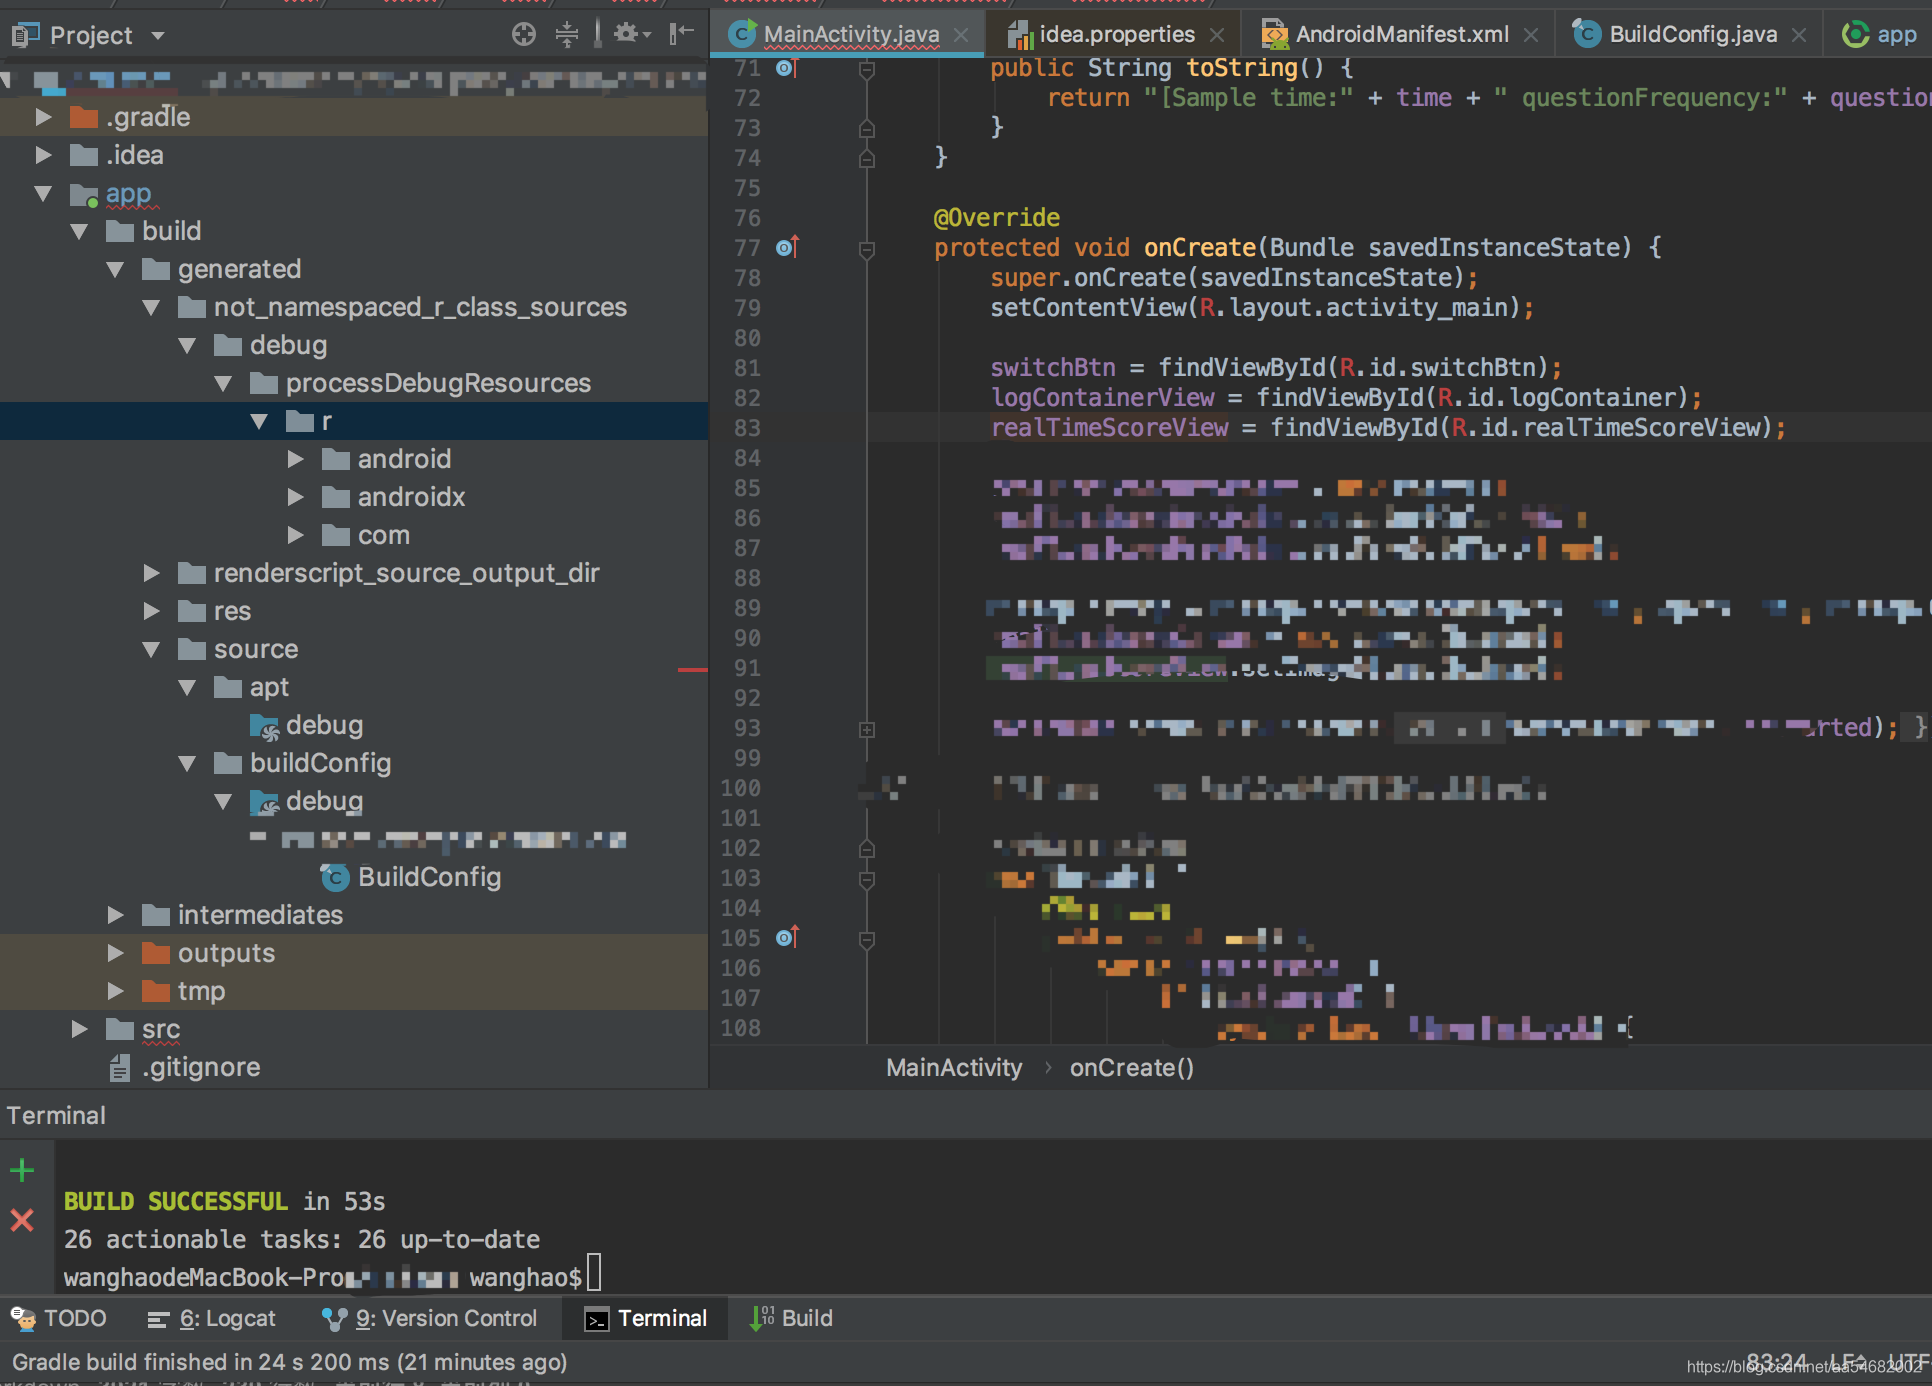Close the terminal session with red X

coord(22,1220)
